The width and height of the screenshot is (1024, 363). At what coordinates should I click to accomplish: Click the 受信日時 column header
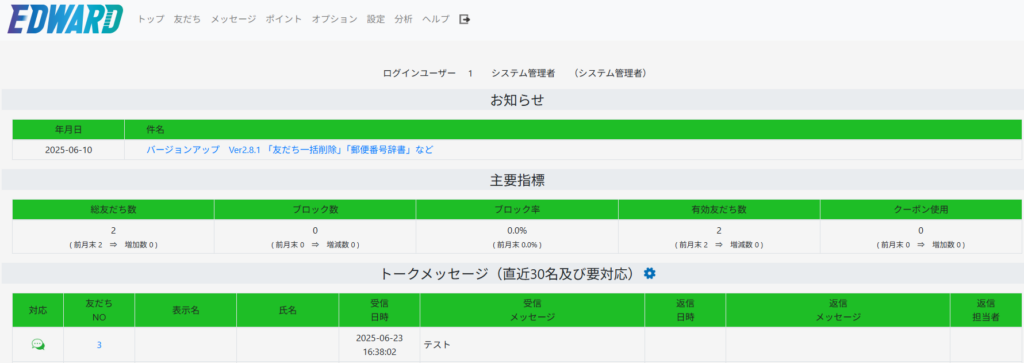[379, 310]
